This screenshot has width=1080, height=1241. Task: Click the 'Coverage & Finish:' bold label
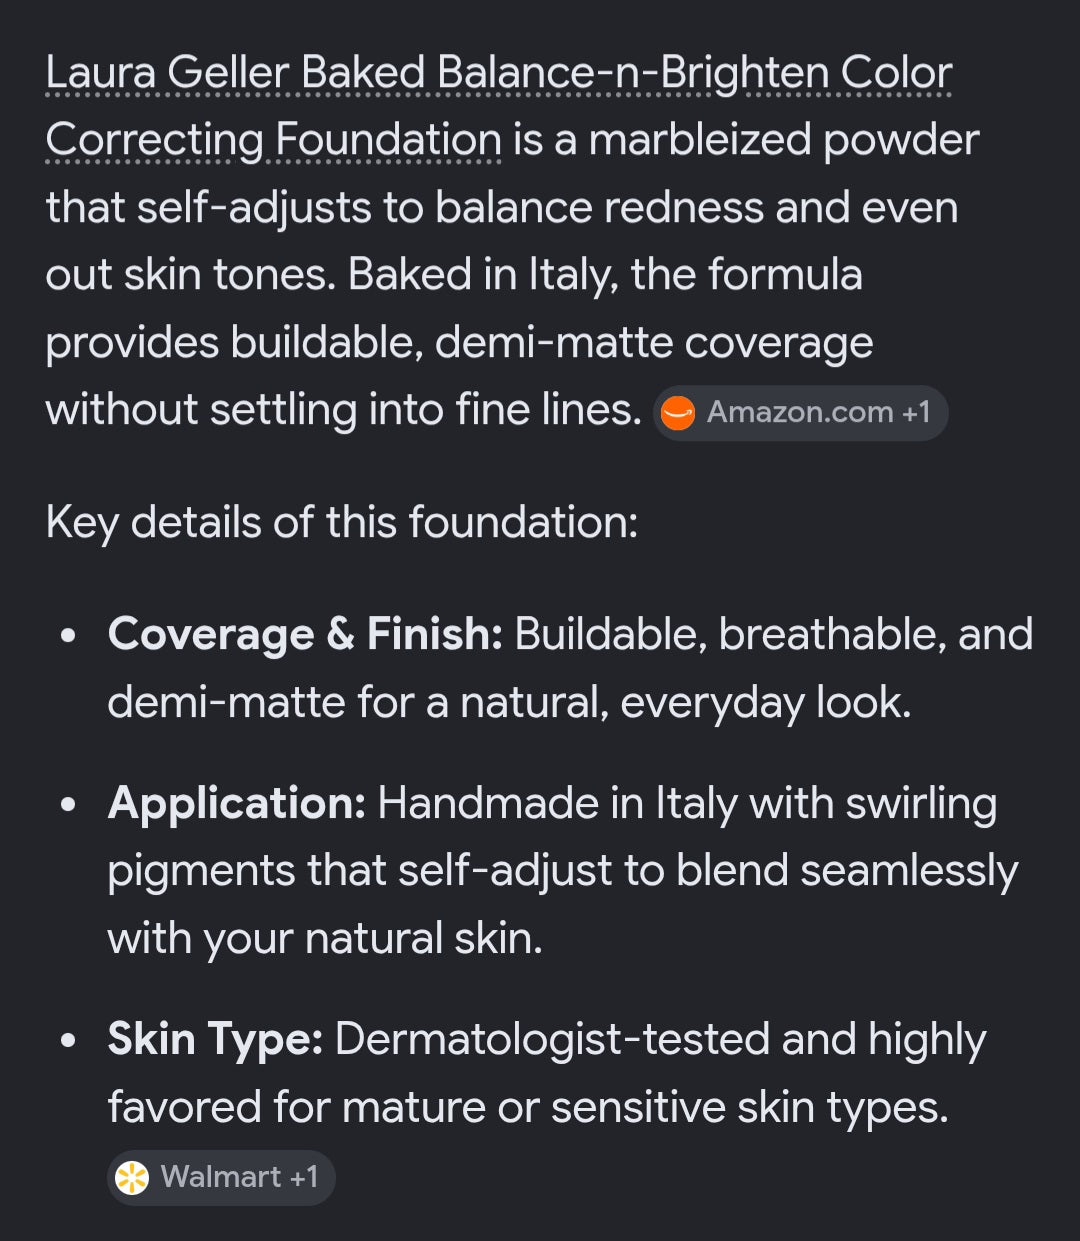click(305, 634)
